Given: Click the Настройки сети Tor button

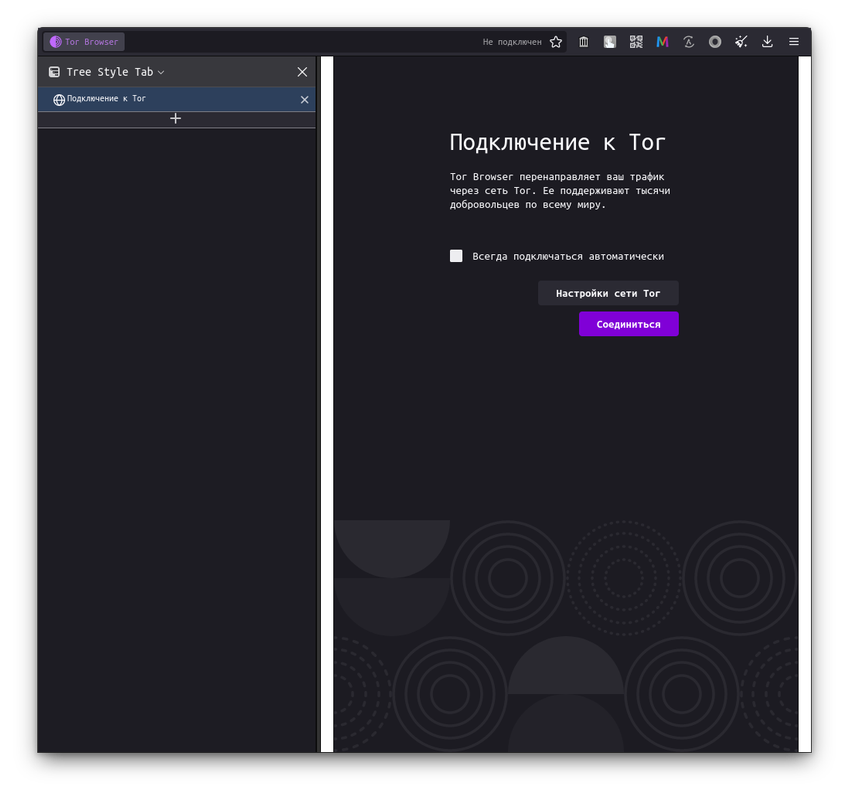Looking at the screenshot, I should click(x=608, y=293).
